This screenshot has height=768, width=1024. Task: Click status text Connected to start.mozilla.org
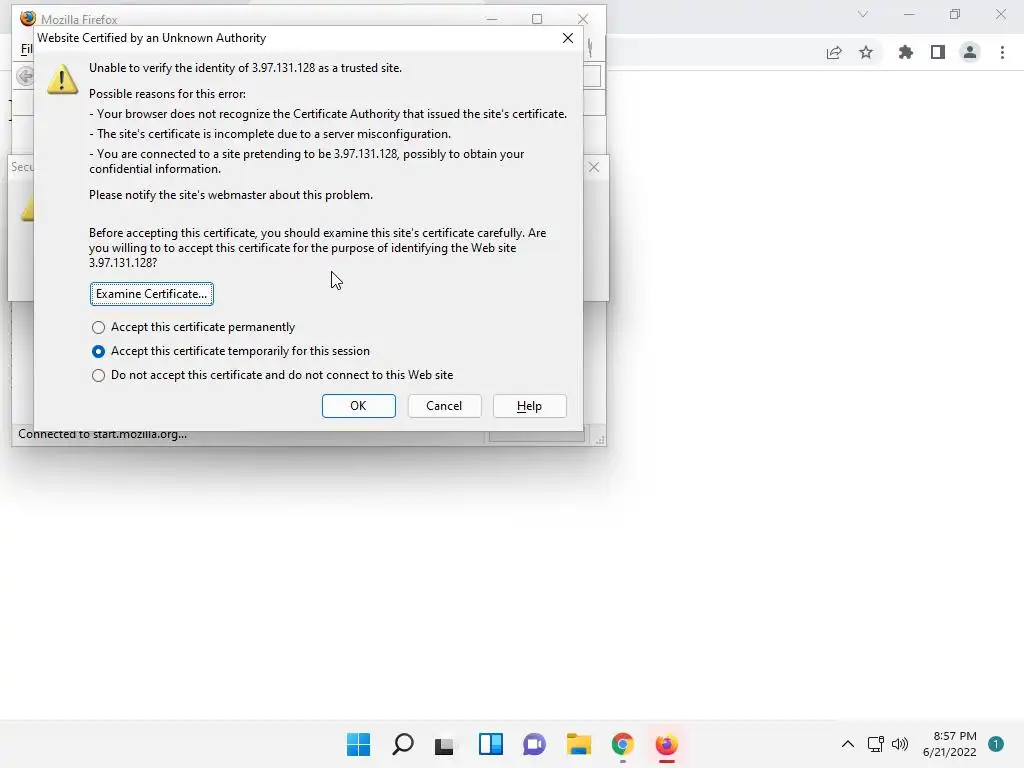coord(103,434)
